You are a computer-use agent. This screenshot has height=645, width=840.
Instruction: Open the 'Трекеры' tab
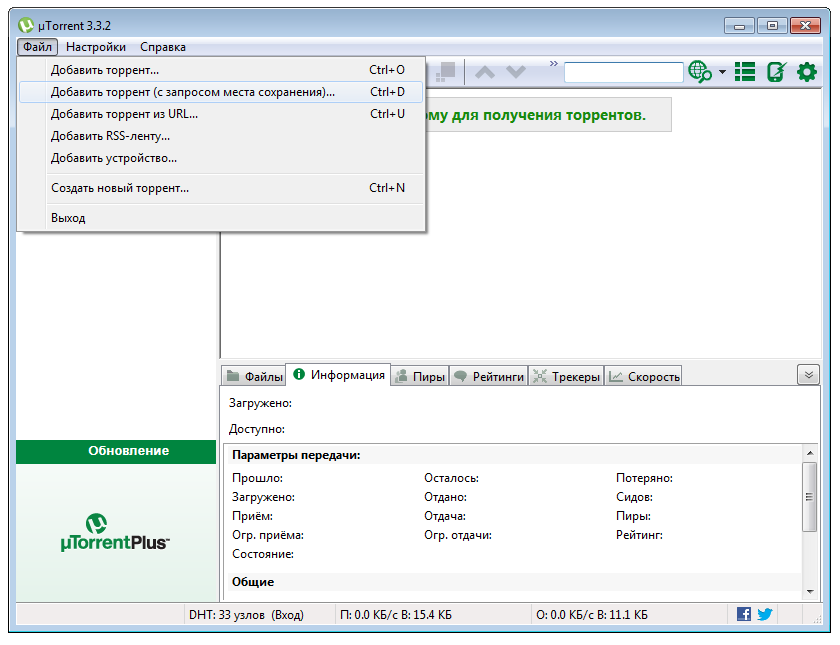[x=566, y=377]
